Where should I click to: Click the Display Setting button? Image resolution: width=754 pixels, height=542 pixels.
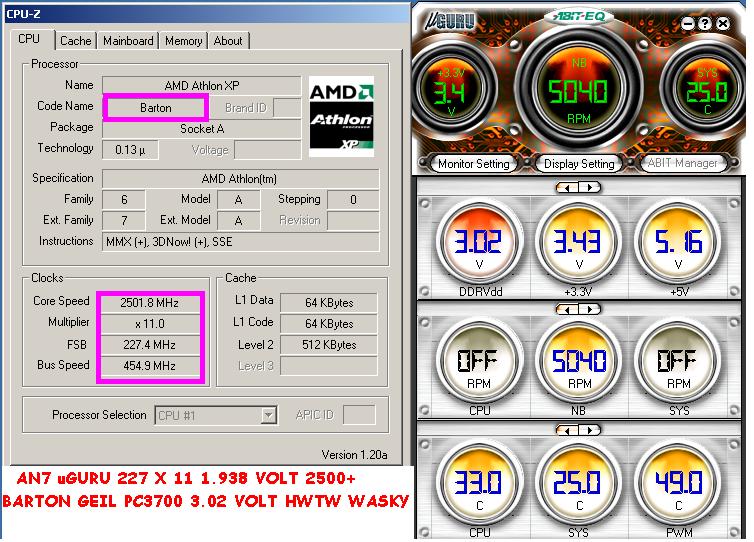coord(579,163)
